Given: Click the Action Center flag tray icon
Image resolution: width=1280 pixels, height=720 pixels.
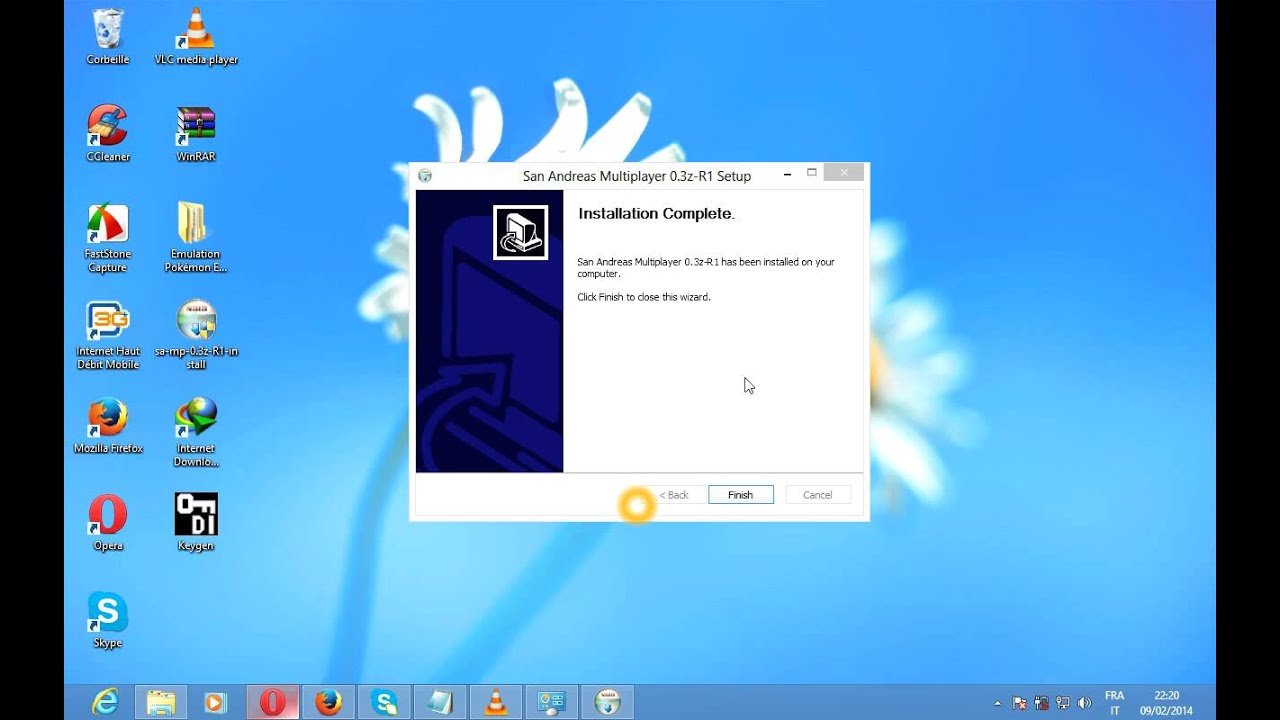Looking at the screenshot, I should point(1020,703).
